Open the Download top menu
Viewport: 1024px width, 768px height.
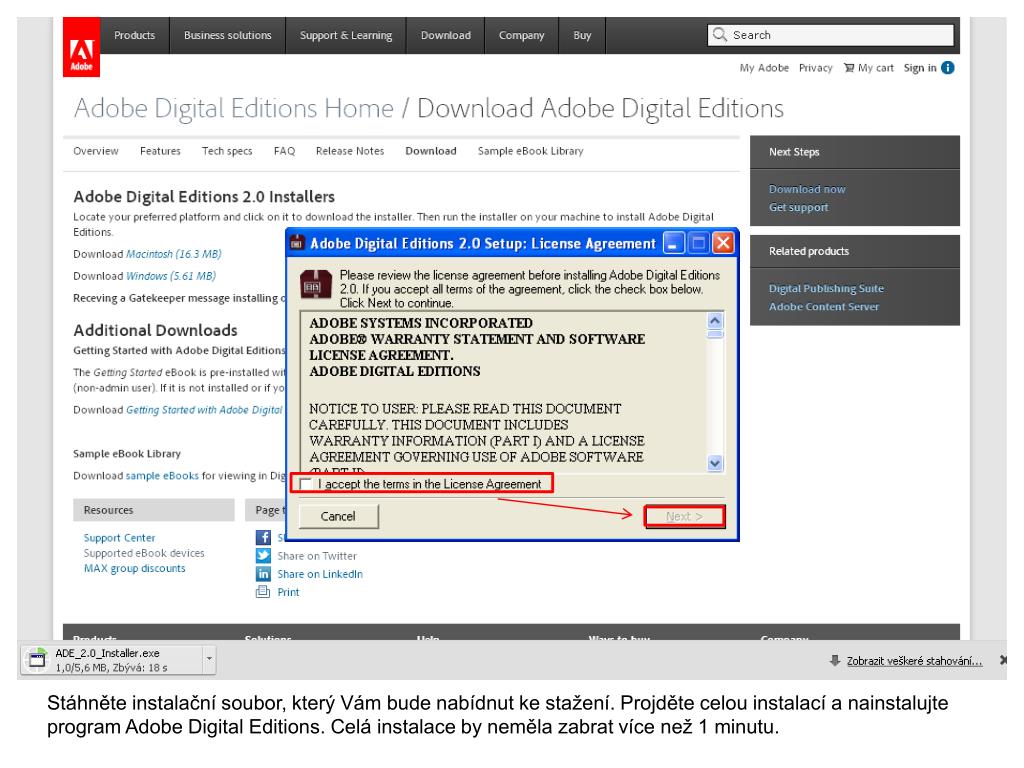coord(445,35)
